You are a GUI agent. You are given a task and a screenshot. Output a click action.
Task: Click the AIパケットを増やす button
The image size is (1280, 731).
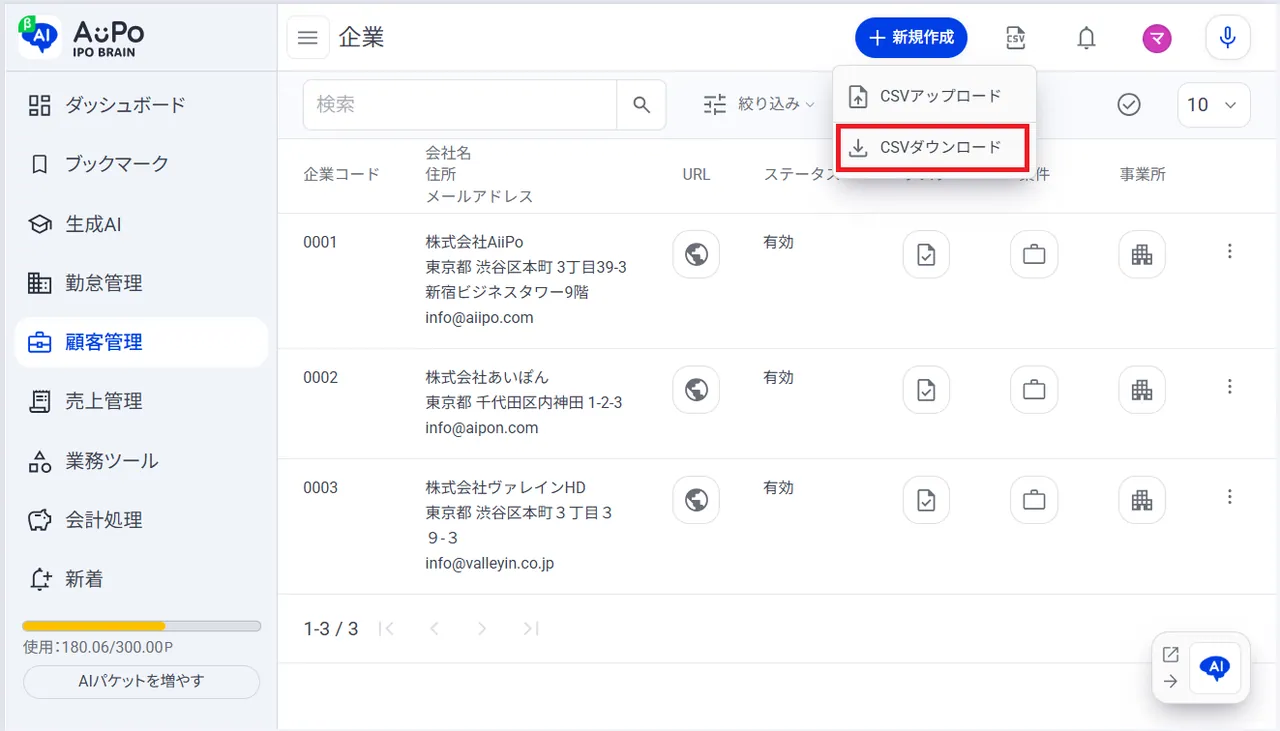pos(141,682)
